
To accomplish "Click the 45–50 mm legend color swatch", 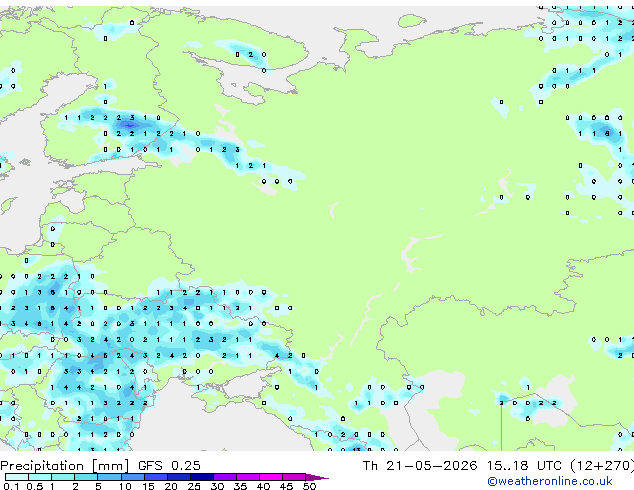I will point(294,477).
